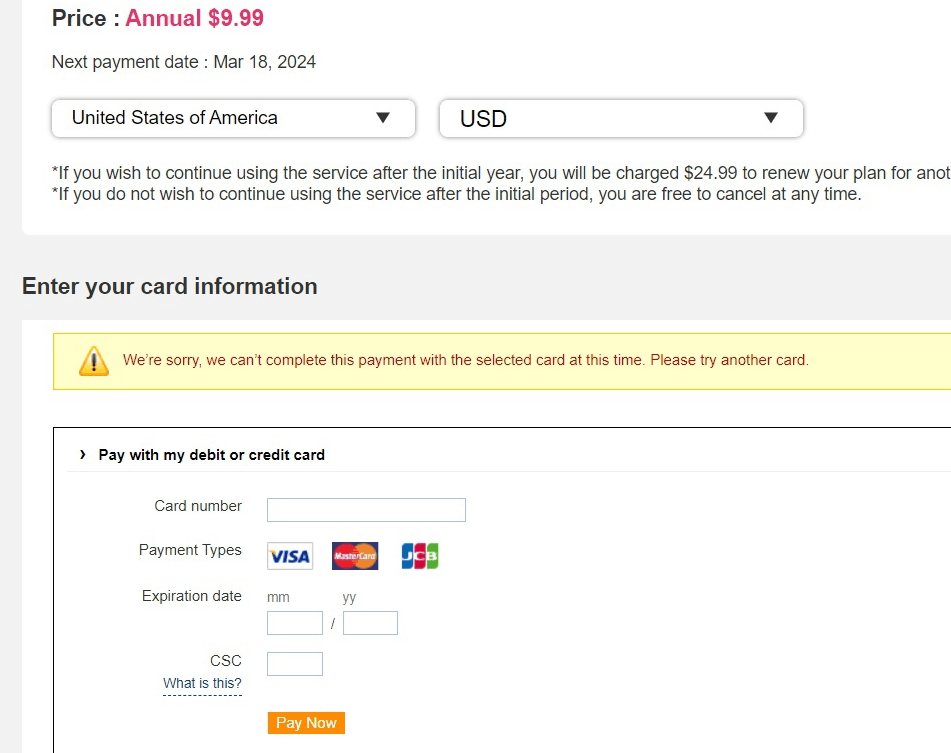Click the yellow warning triangle icon

(94, 361)
